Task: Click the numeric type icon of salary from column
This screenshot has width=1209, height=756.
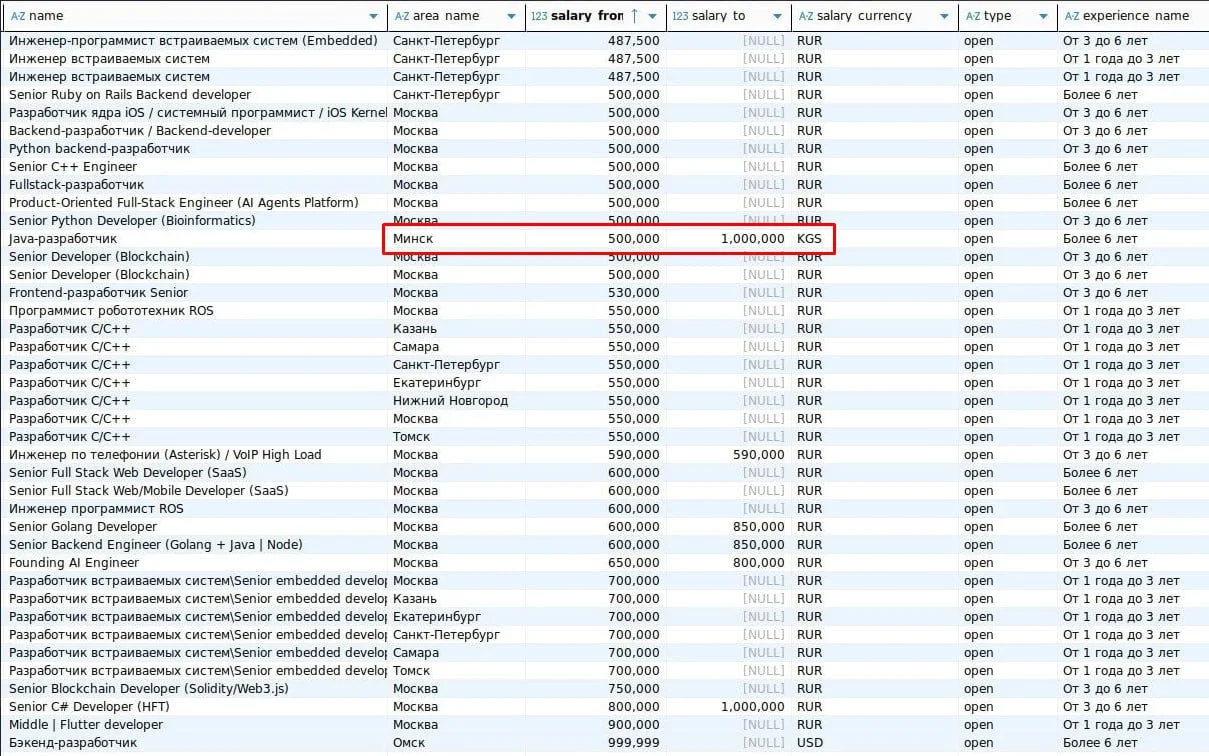Action: [539, 16]
